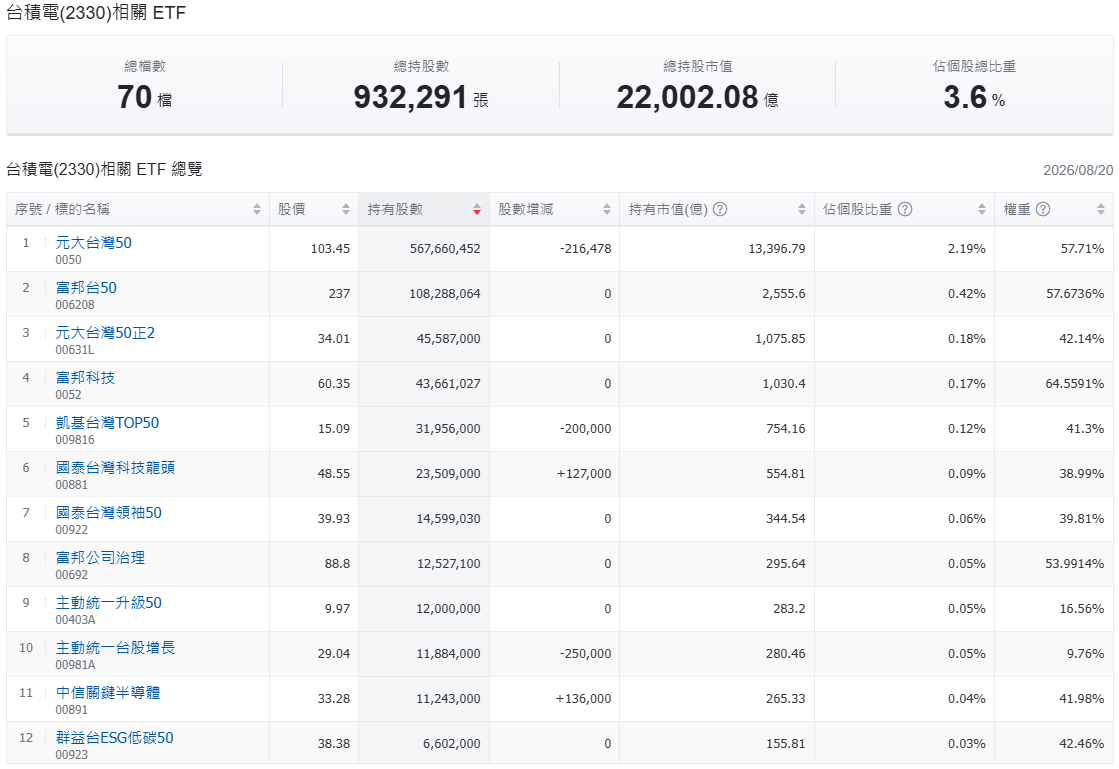Screen dimensions: 1119x769
Task: Click the holdings value 567,660,452
Action: coord(445,248)
